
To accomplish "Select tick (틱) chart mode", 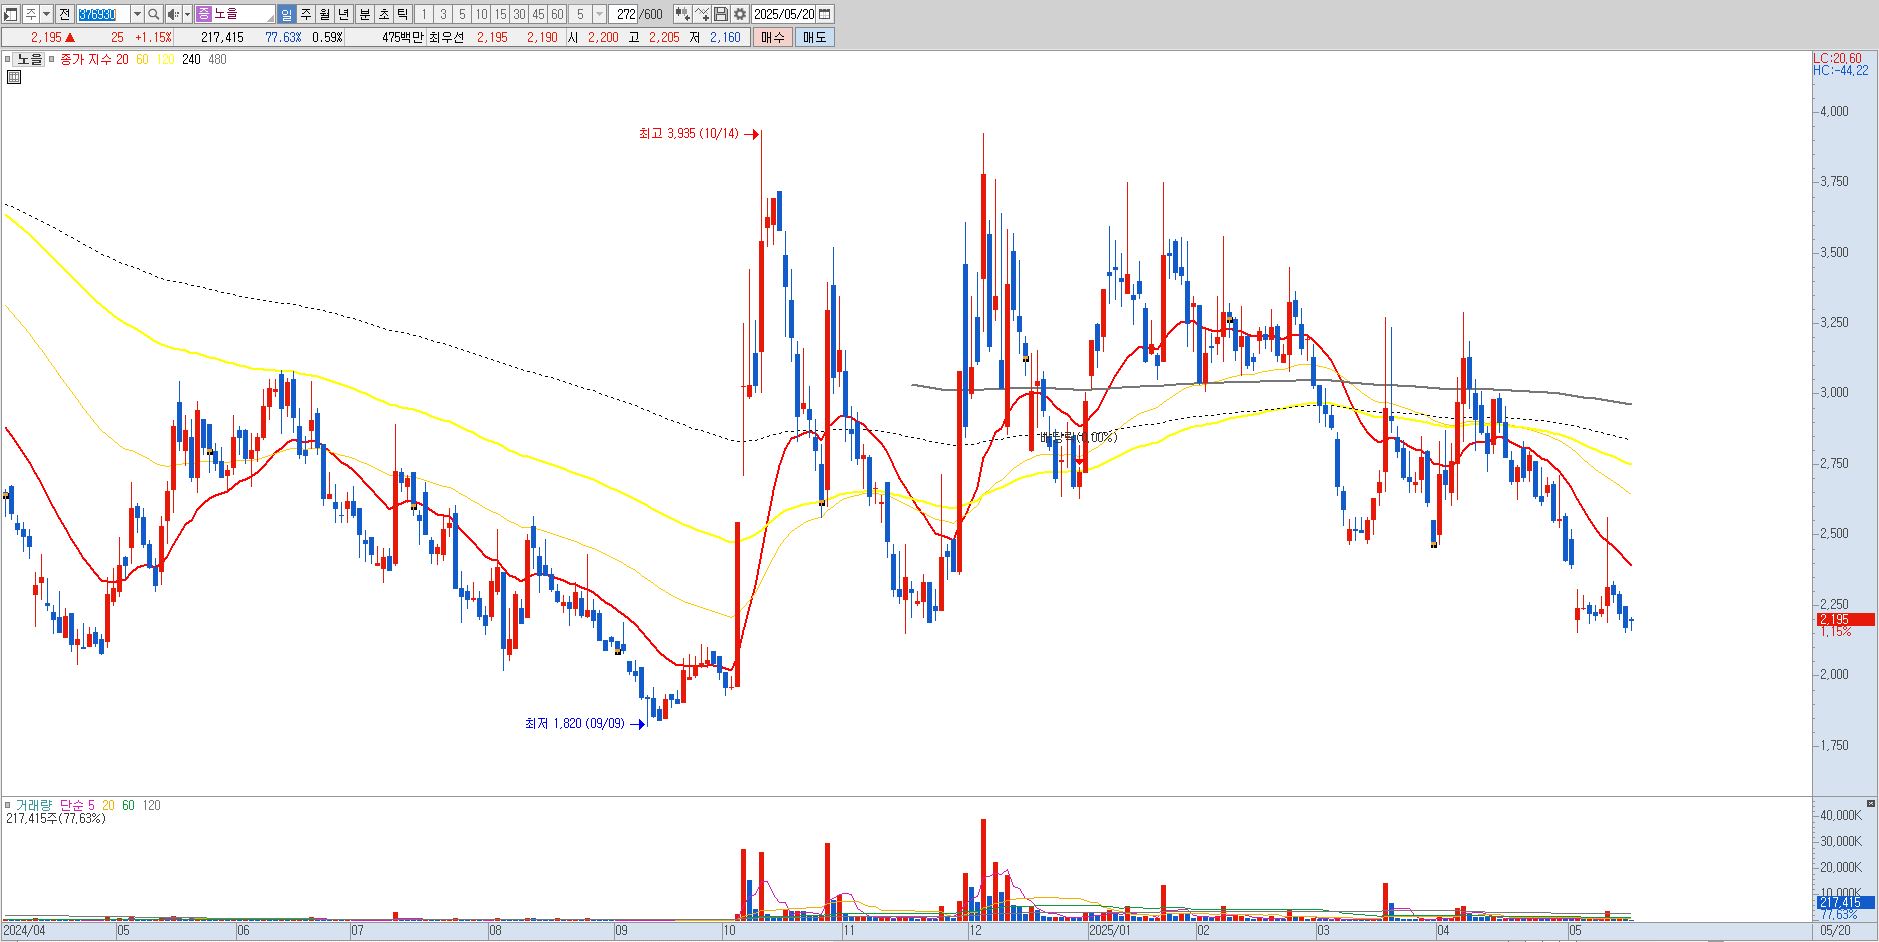I will pos(402,14).
